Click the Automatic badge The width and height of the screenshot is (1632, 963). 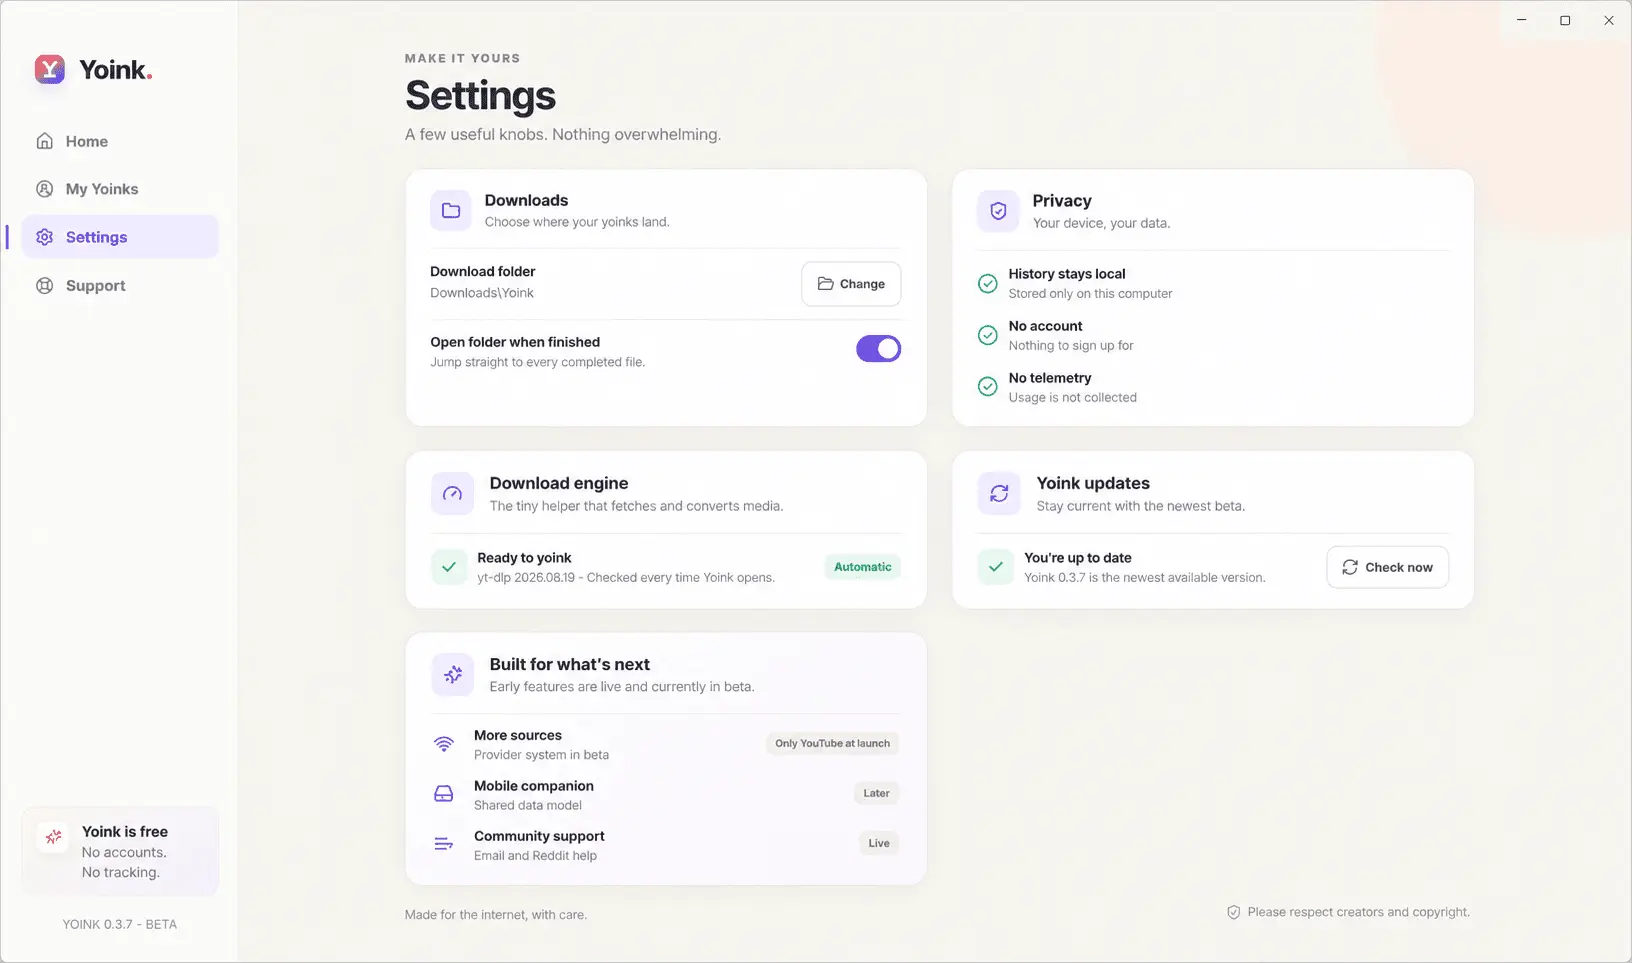pos(862,567)
